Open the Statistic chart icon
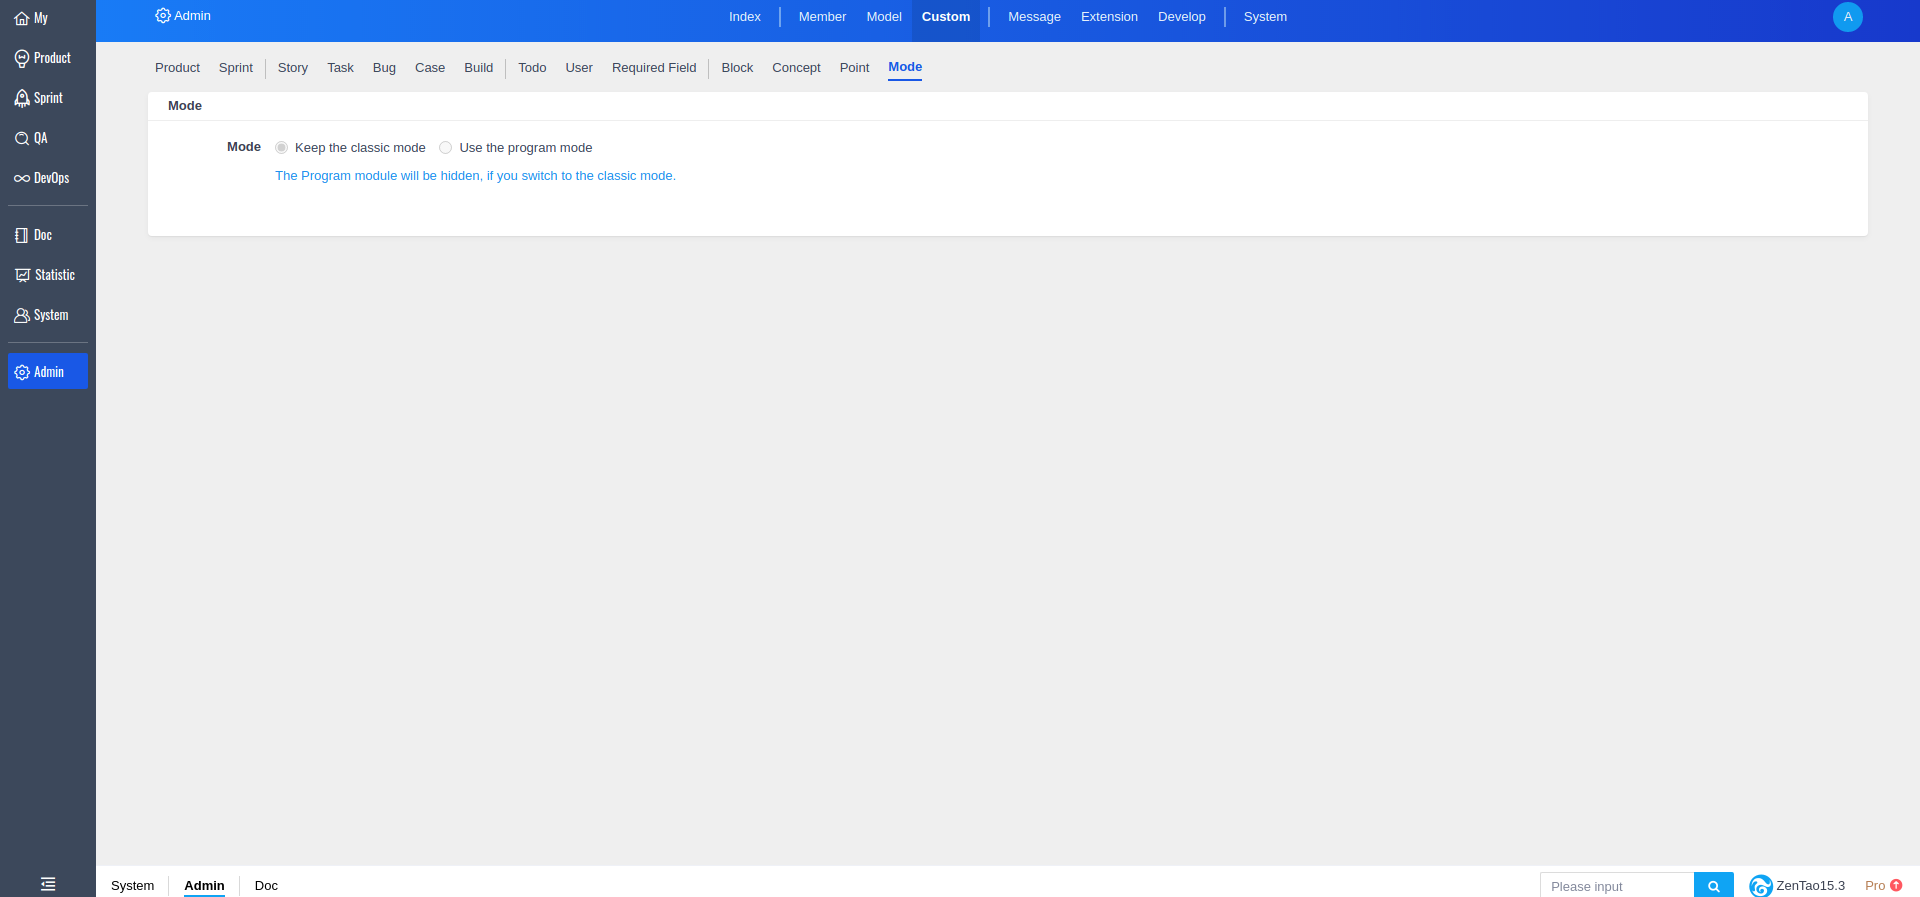 pos(22,275)
